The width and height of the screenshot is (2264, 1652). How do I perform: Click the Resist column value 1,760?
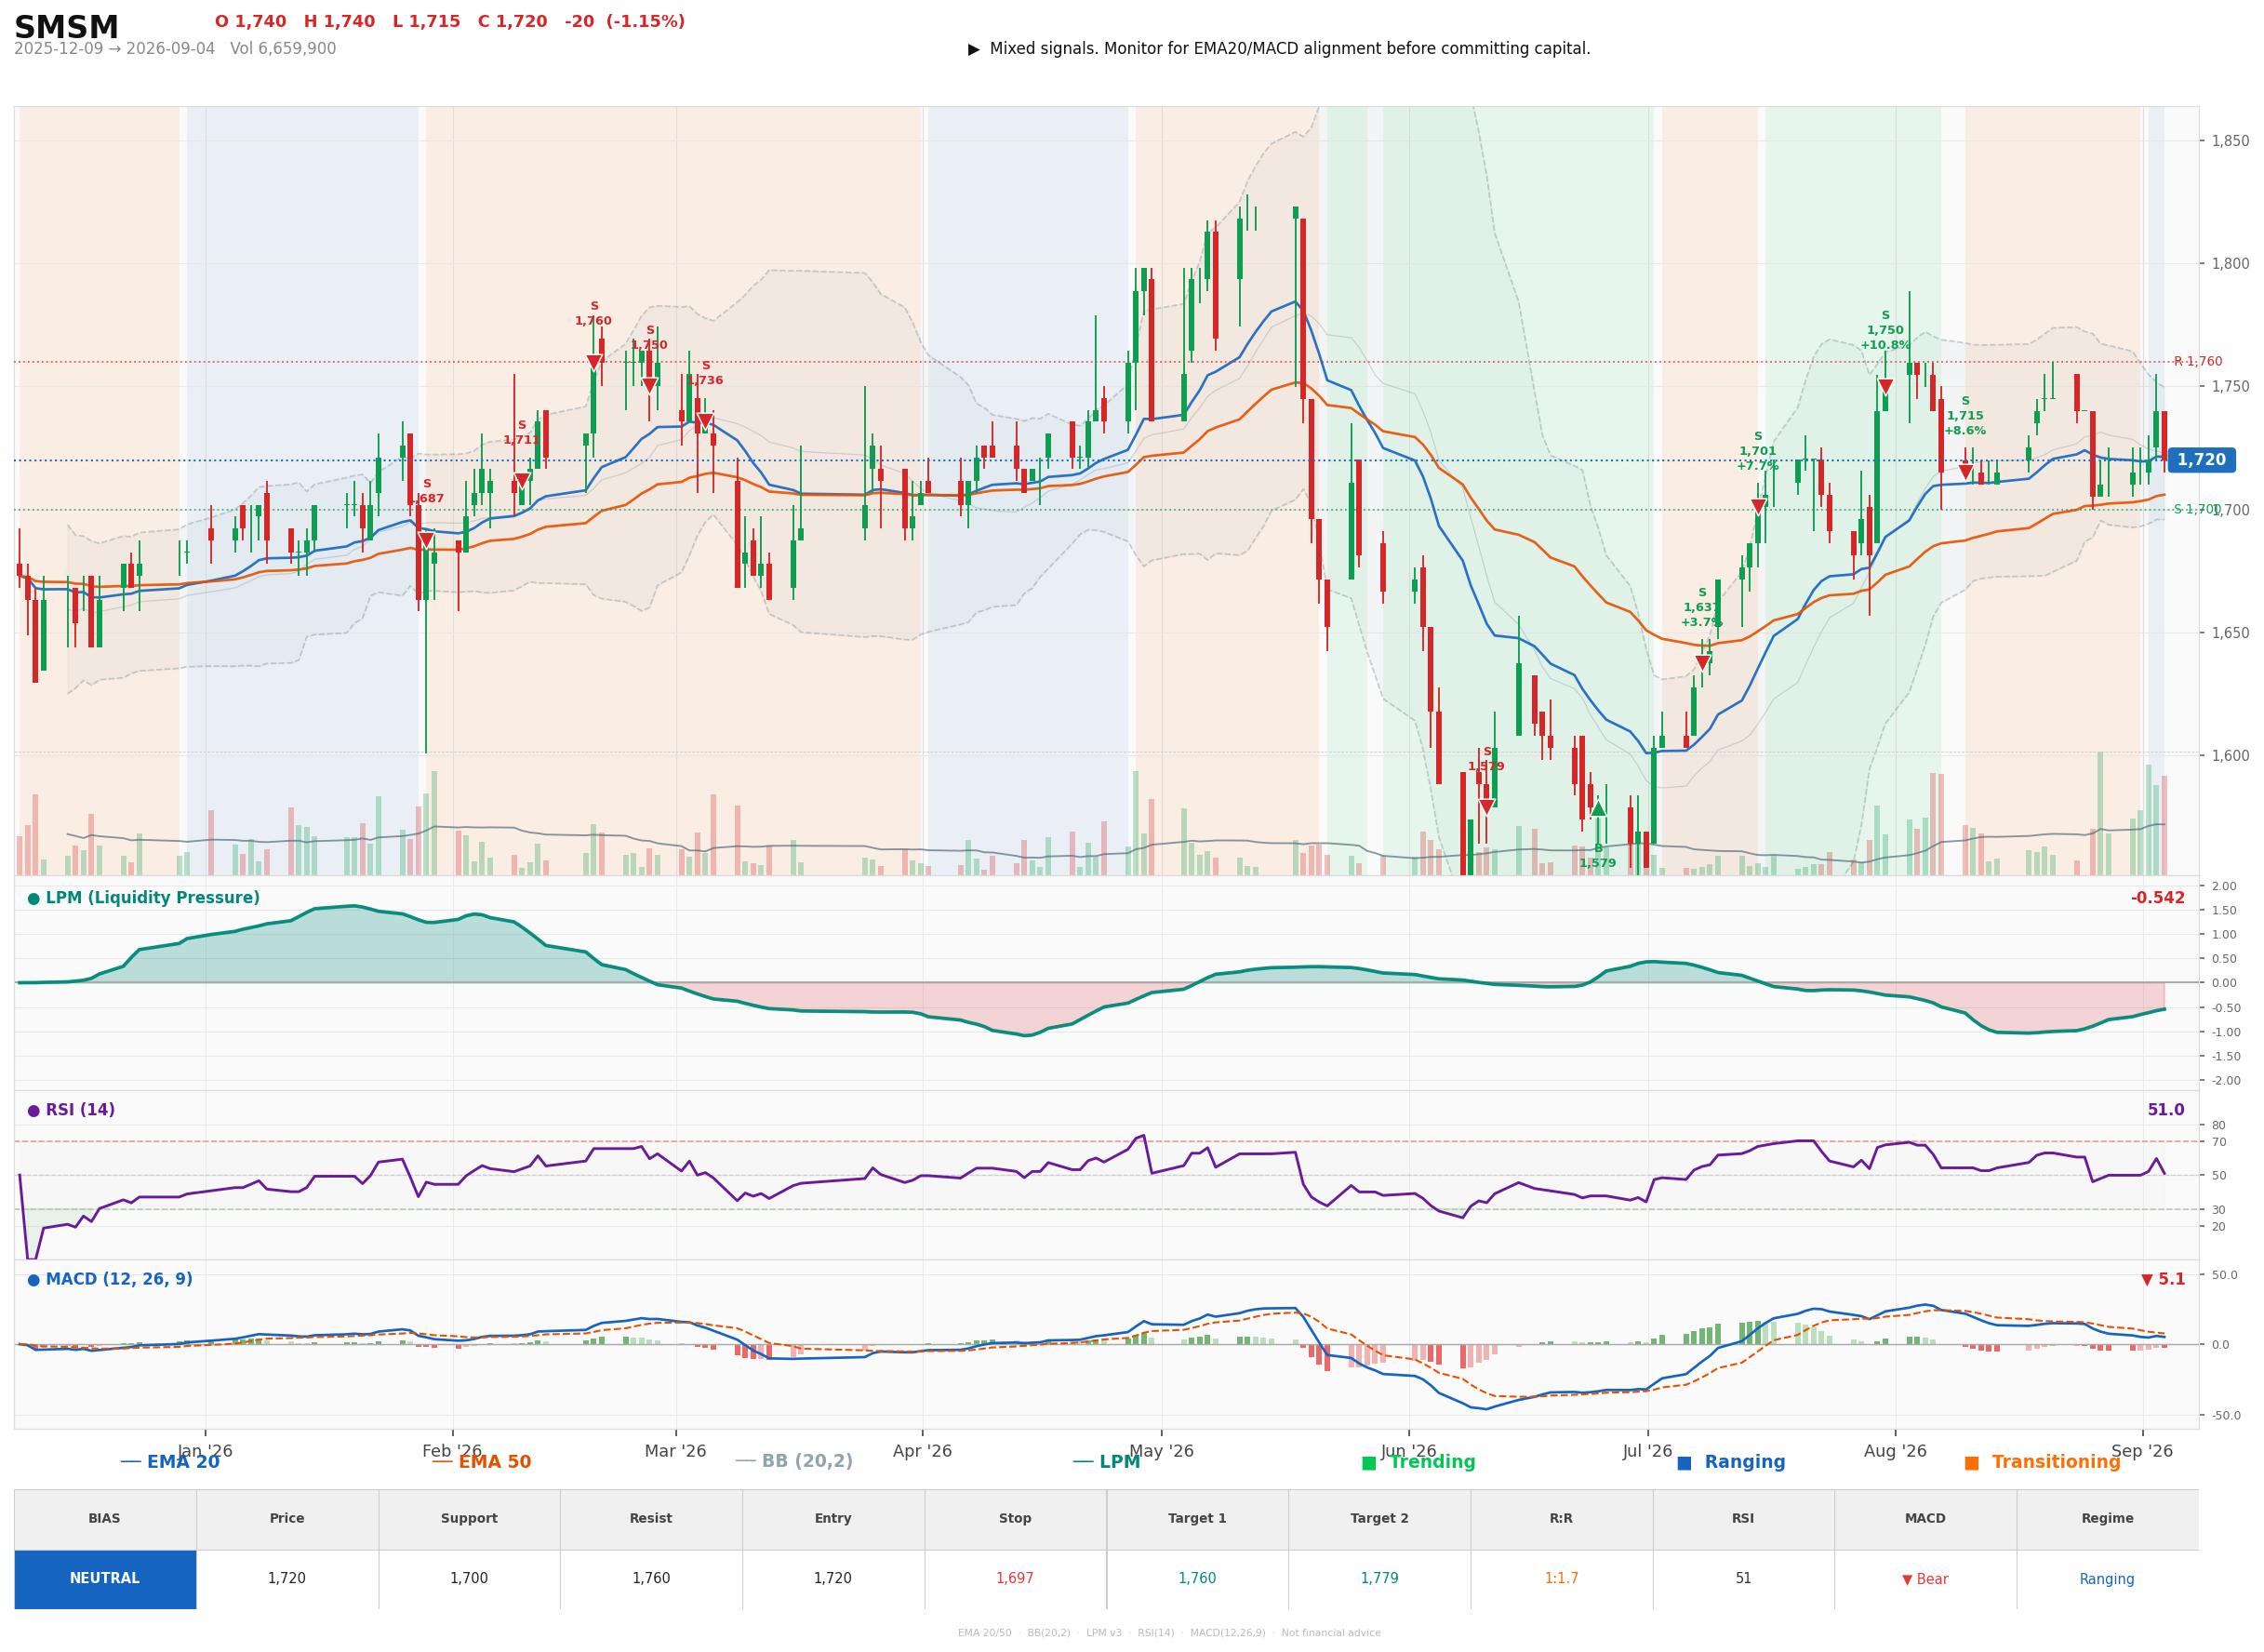coord(651,1579)
